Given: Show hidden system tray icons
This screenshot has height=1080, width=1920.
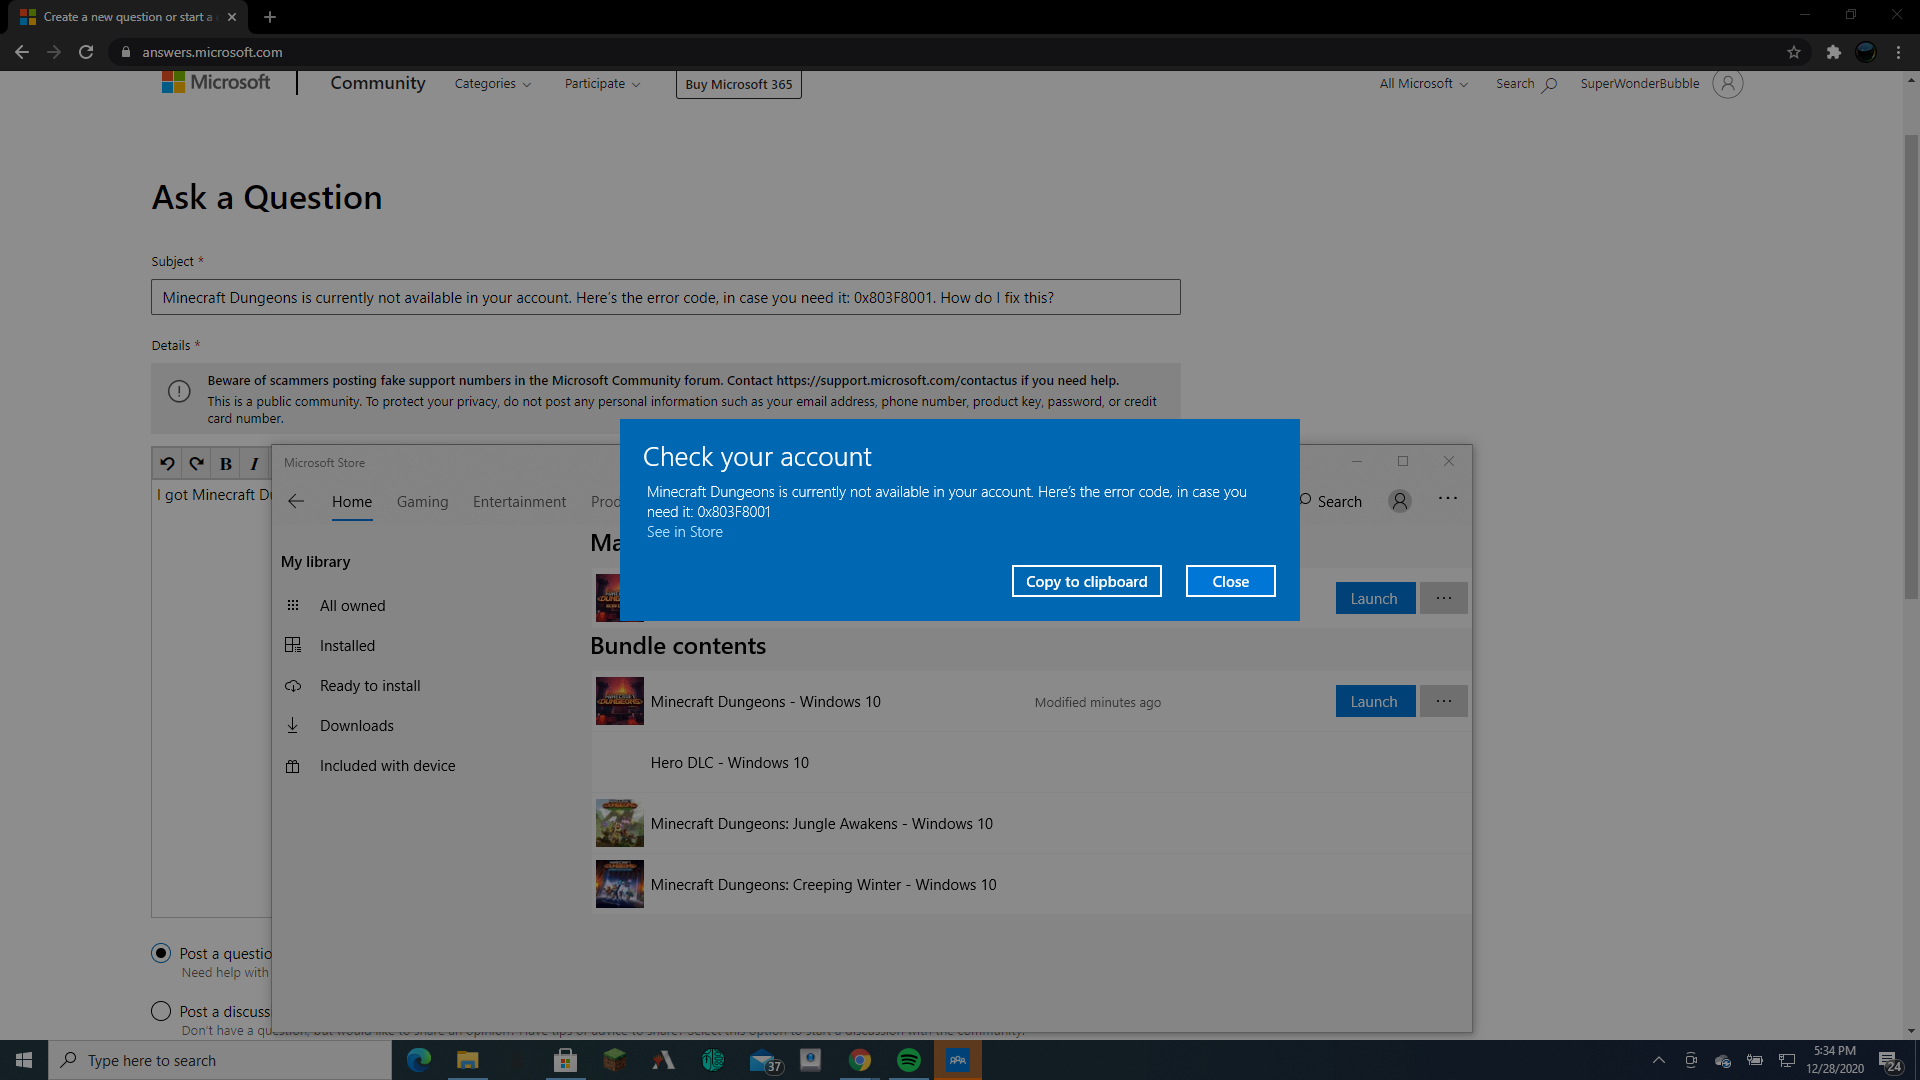Looking at the screenshot, I should click(1658, 1060).
